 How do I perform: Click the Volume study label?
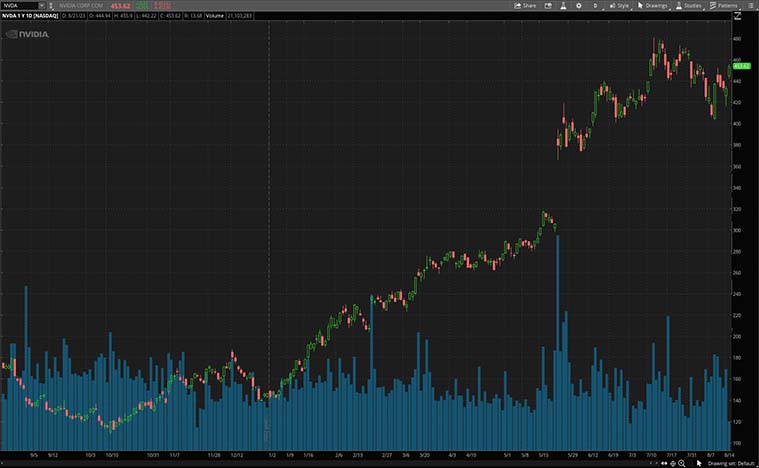tap(214, 16)
